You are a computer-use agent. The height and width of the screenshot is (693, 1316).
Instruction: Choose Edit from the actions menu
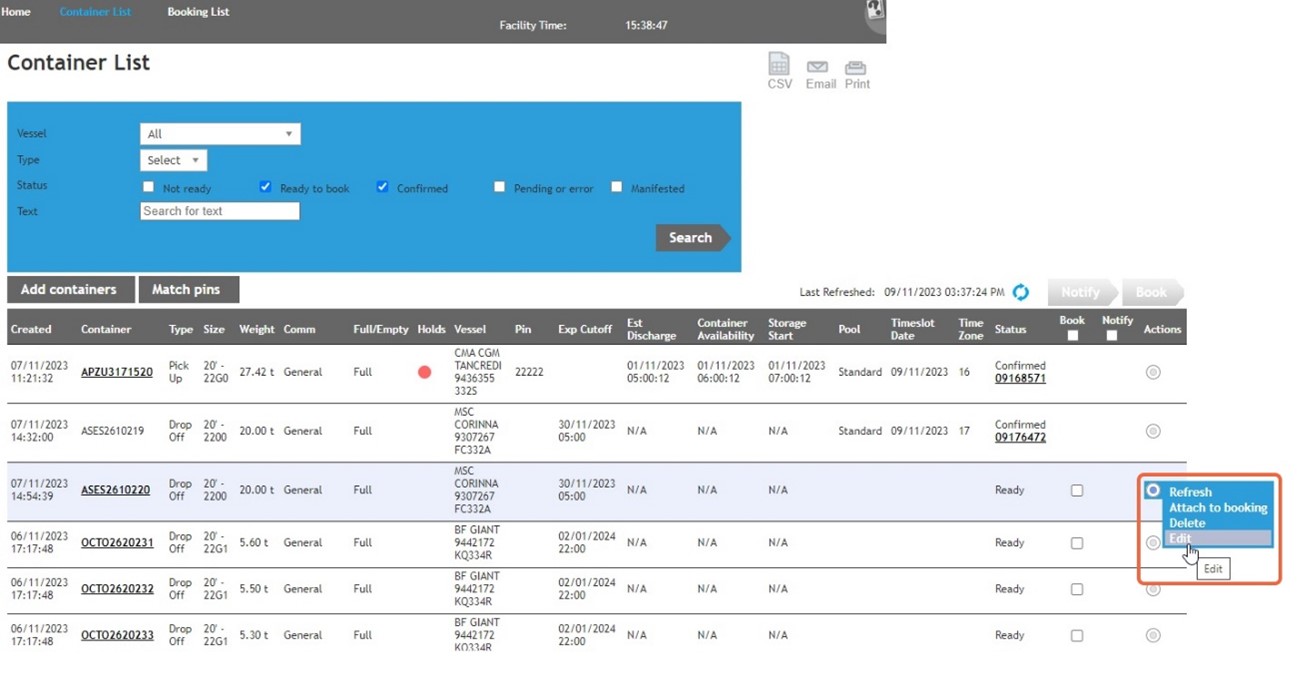(1181, 538)
